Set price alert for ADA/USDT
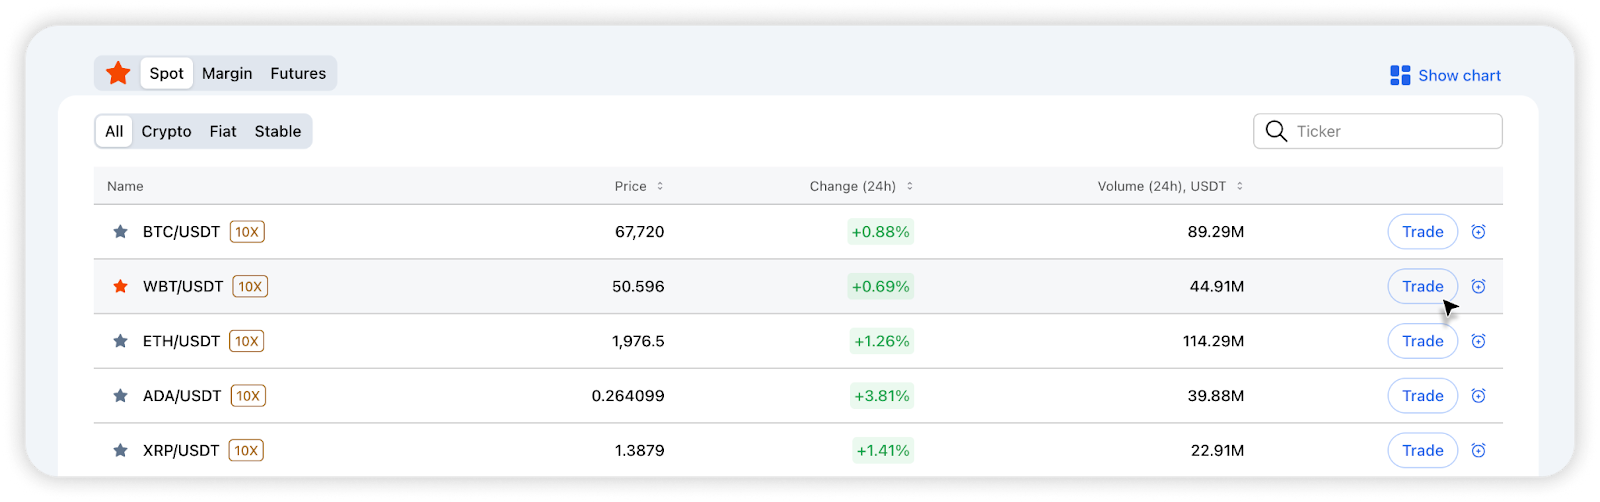 pos(1478,396)
